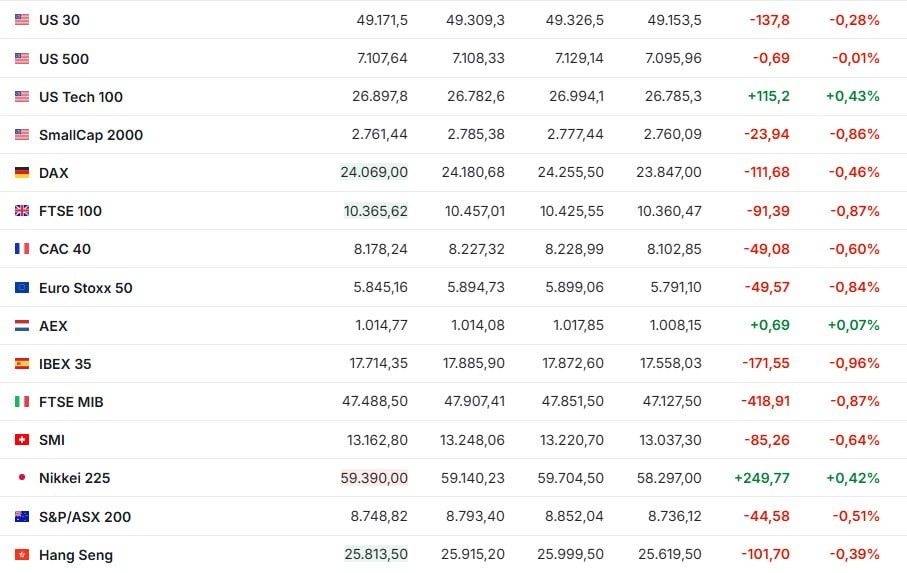907x573 pixels.
Task: Open the US Tech 100 index link
Action: pyautogui.click(x=81, y=97)
